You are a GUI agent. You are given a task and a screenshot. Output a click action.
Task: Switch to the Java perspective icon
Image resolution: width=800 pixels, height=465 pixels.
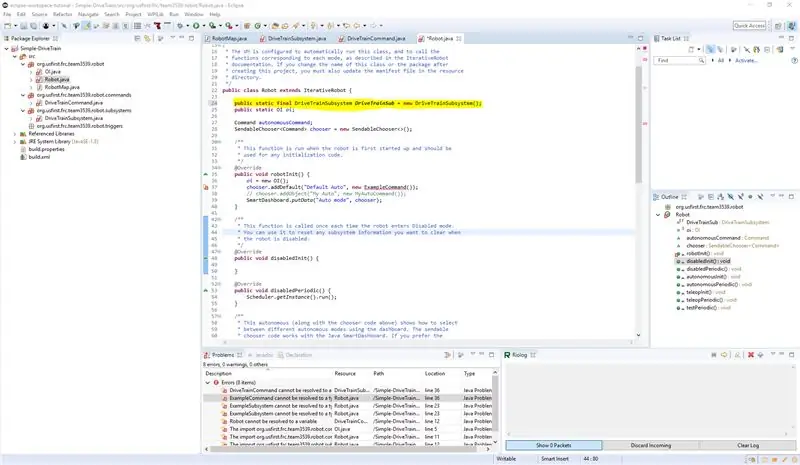click(x=791, y=26)
